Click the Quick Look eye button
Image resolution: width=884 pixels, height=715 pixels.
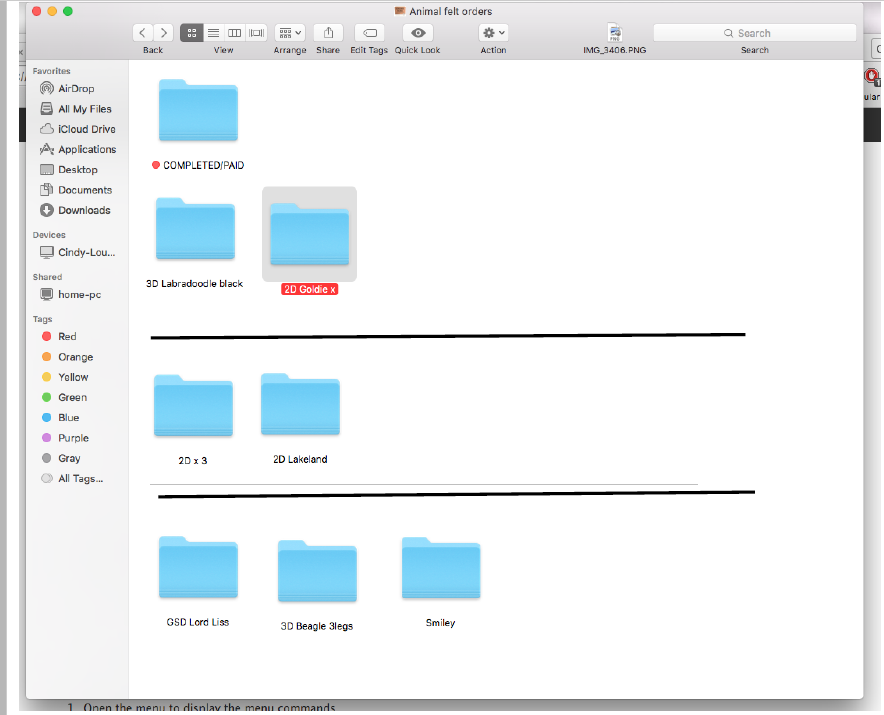pyautogui.click(x=418, y=33)
